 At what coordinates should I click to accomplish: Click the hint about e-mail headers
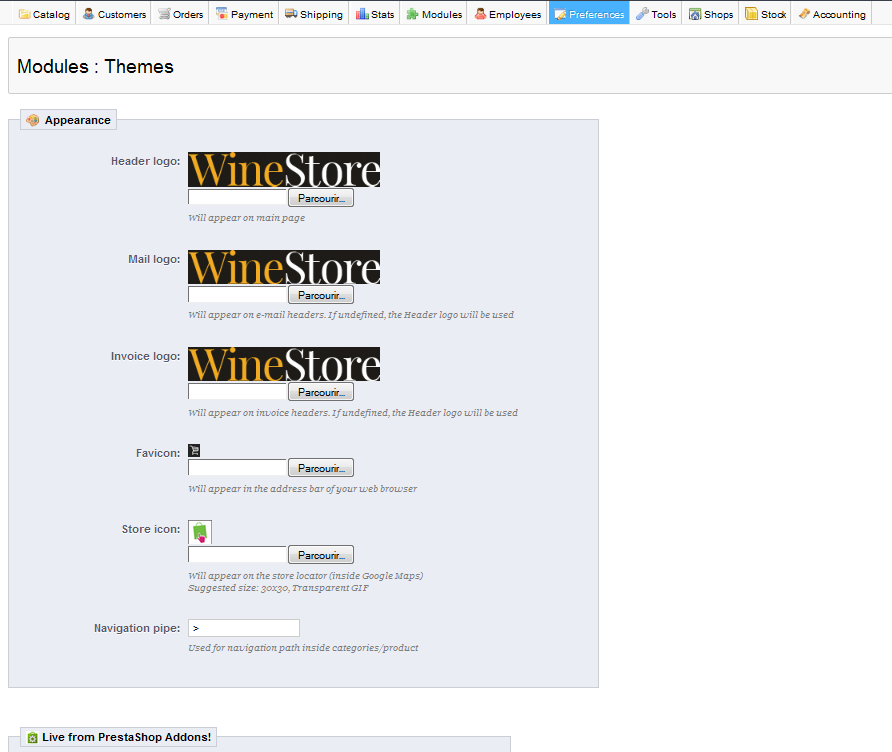(350, 315)
